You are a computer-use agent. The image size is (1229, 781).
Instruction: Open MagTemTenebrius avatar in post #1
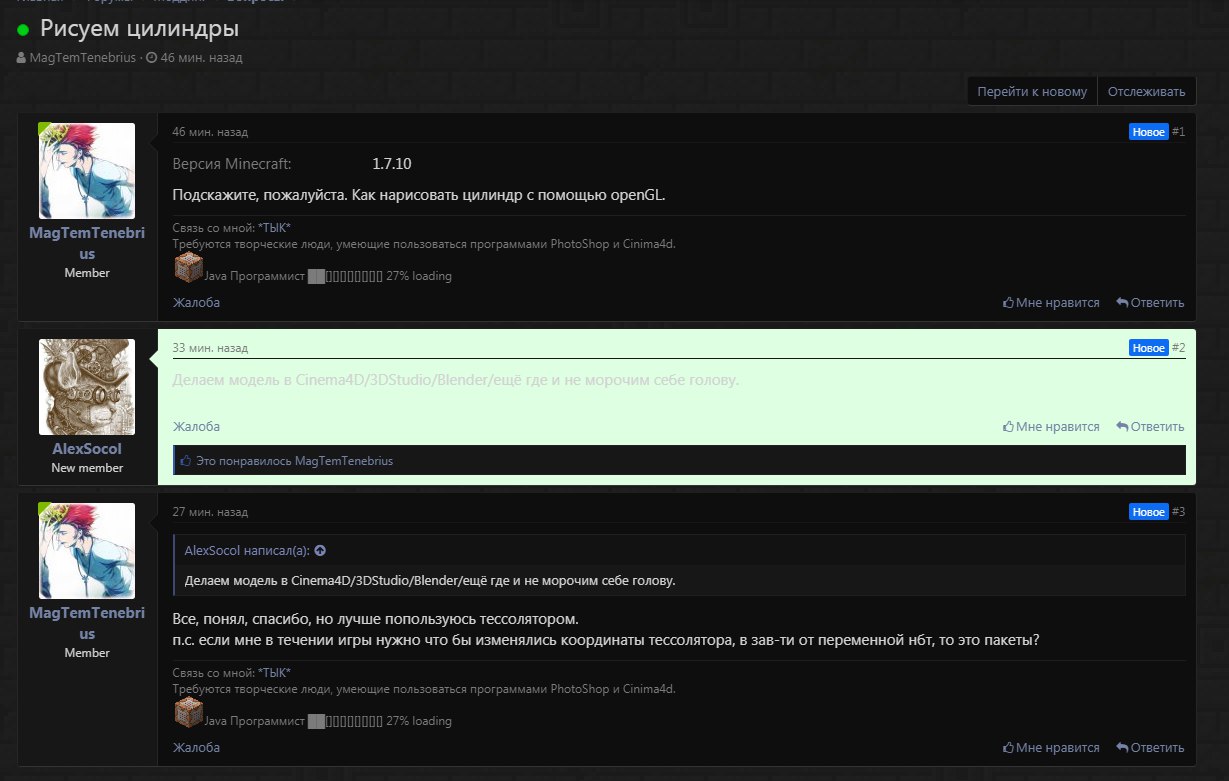[87, 171]
